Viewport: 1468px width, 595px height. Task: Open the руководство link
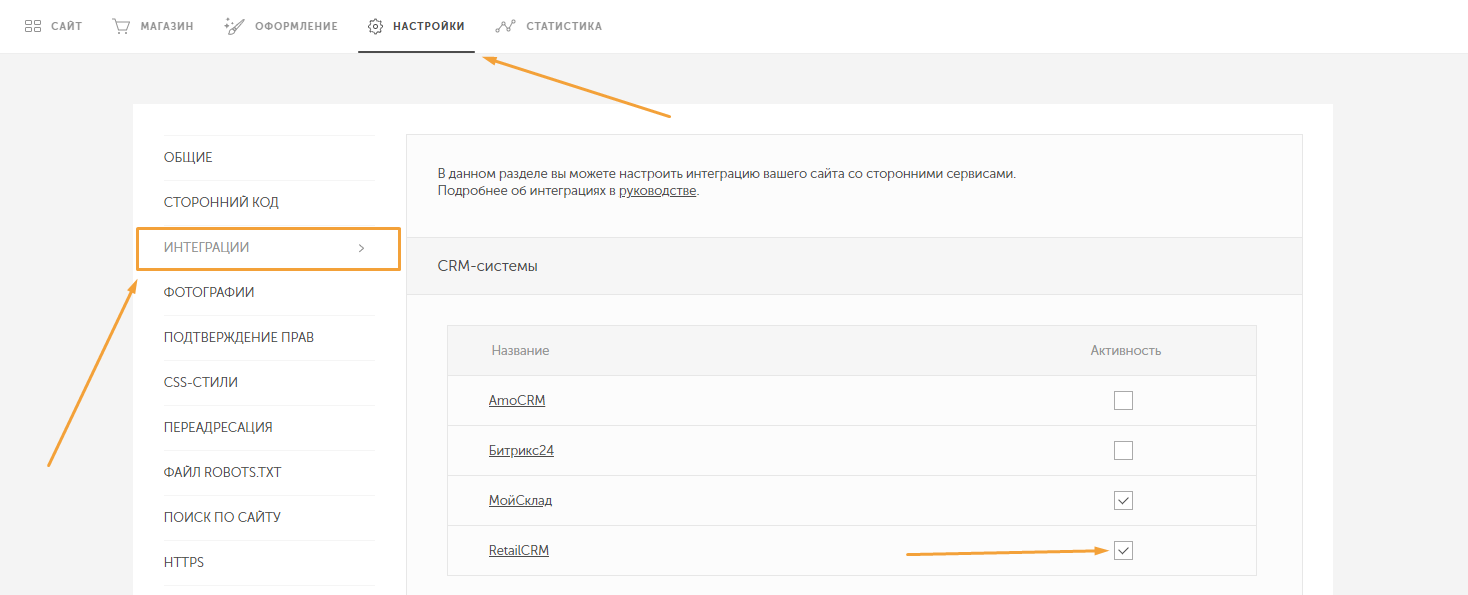(x=657, y=191)
